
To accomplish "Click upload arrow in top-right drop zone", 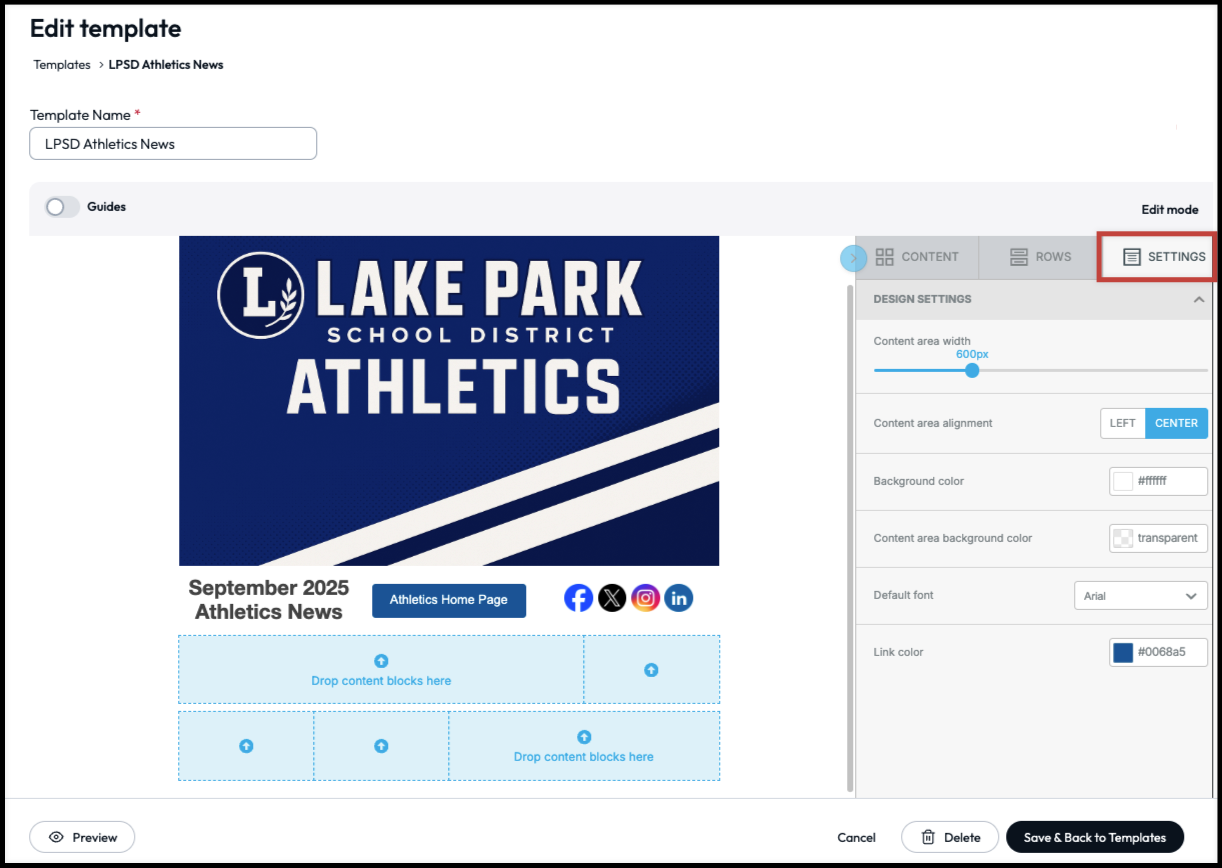I will tap(651, 670).
